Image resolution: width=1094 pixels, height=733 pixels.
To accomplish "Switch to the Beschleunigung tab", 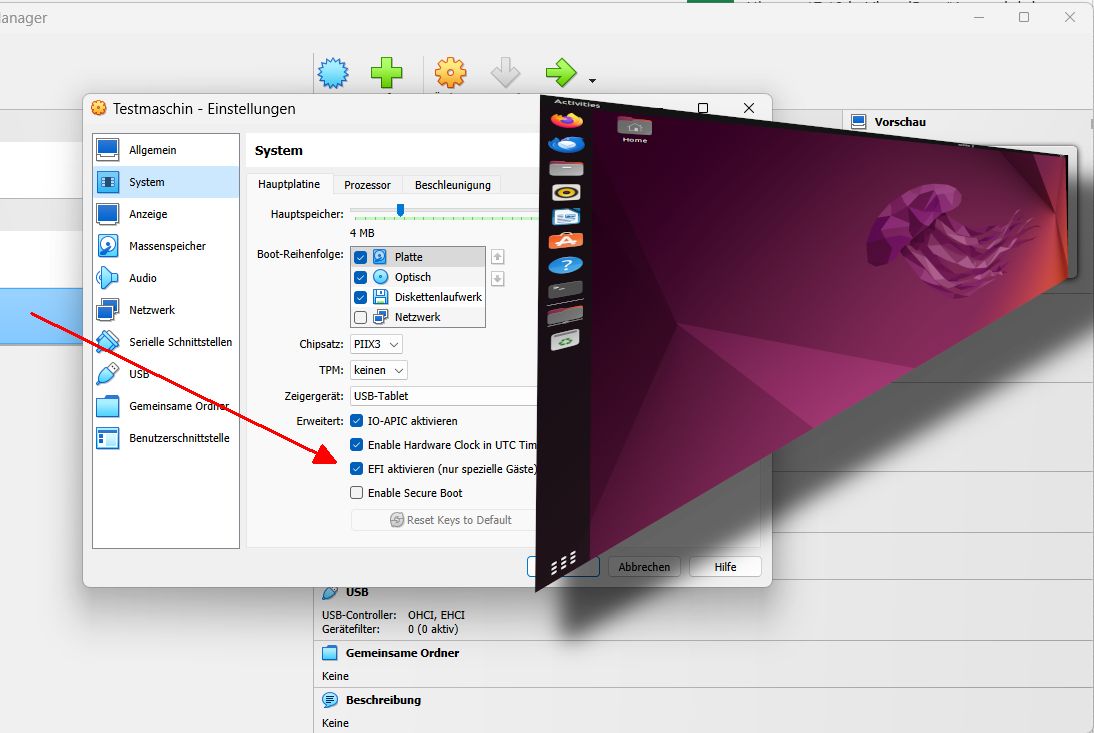I will pos(452,184).
